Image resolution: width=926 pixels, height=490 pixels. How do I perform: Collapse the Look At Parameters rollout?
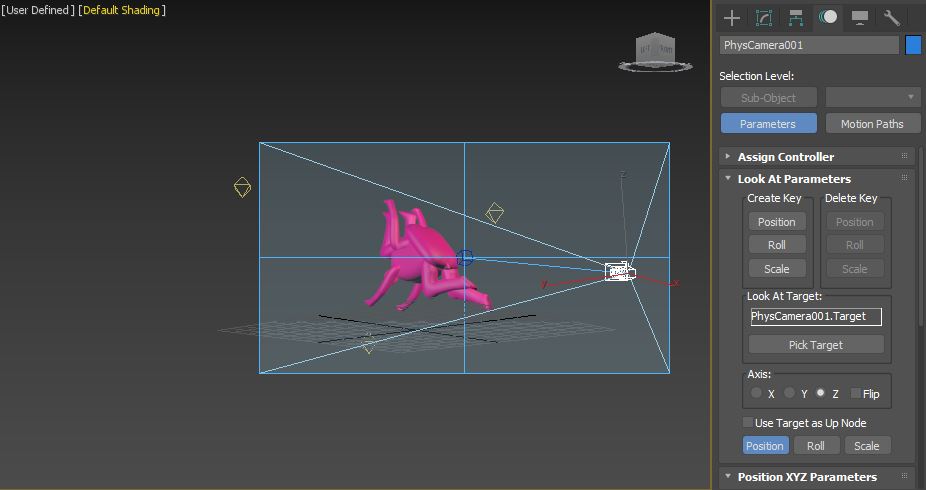click(x=793, y=179)
